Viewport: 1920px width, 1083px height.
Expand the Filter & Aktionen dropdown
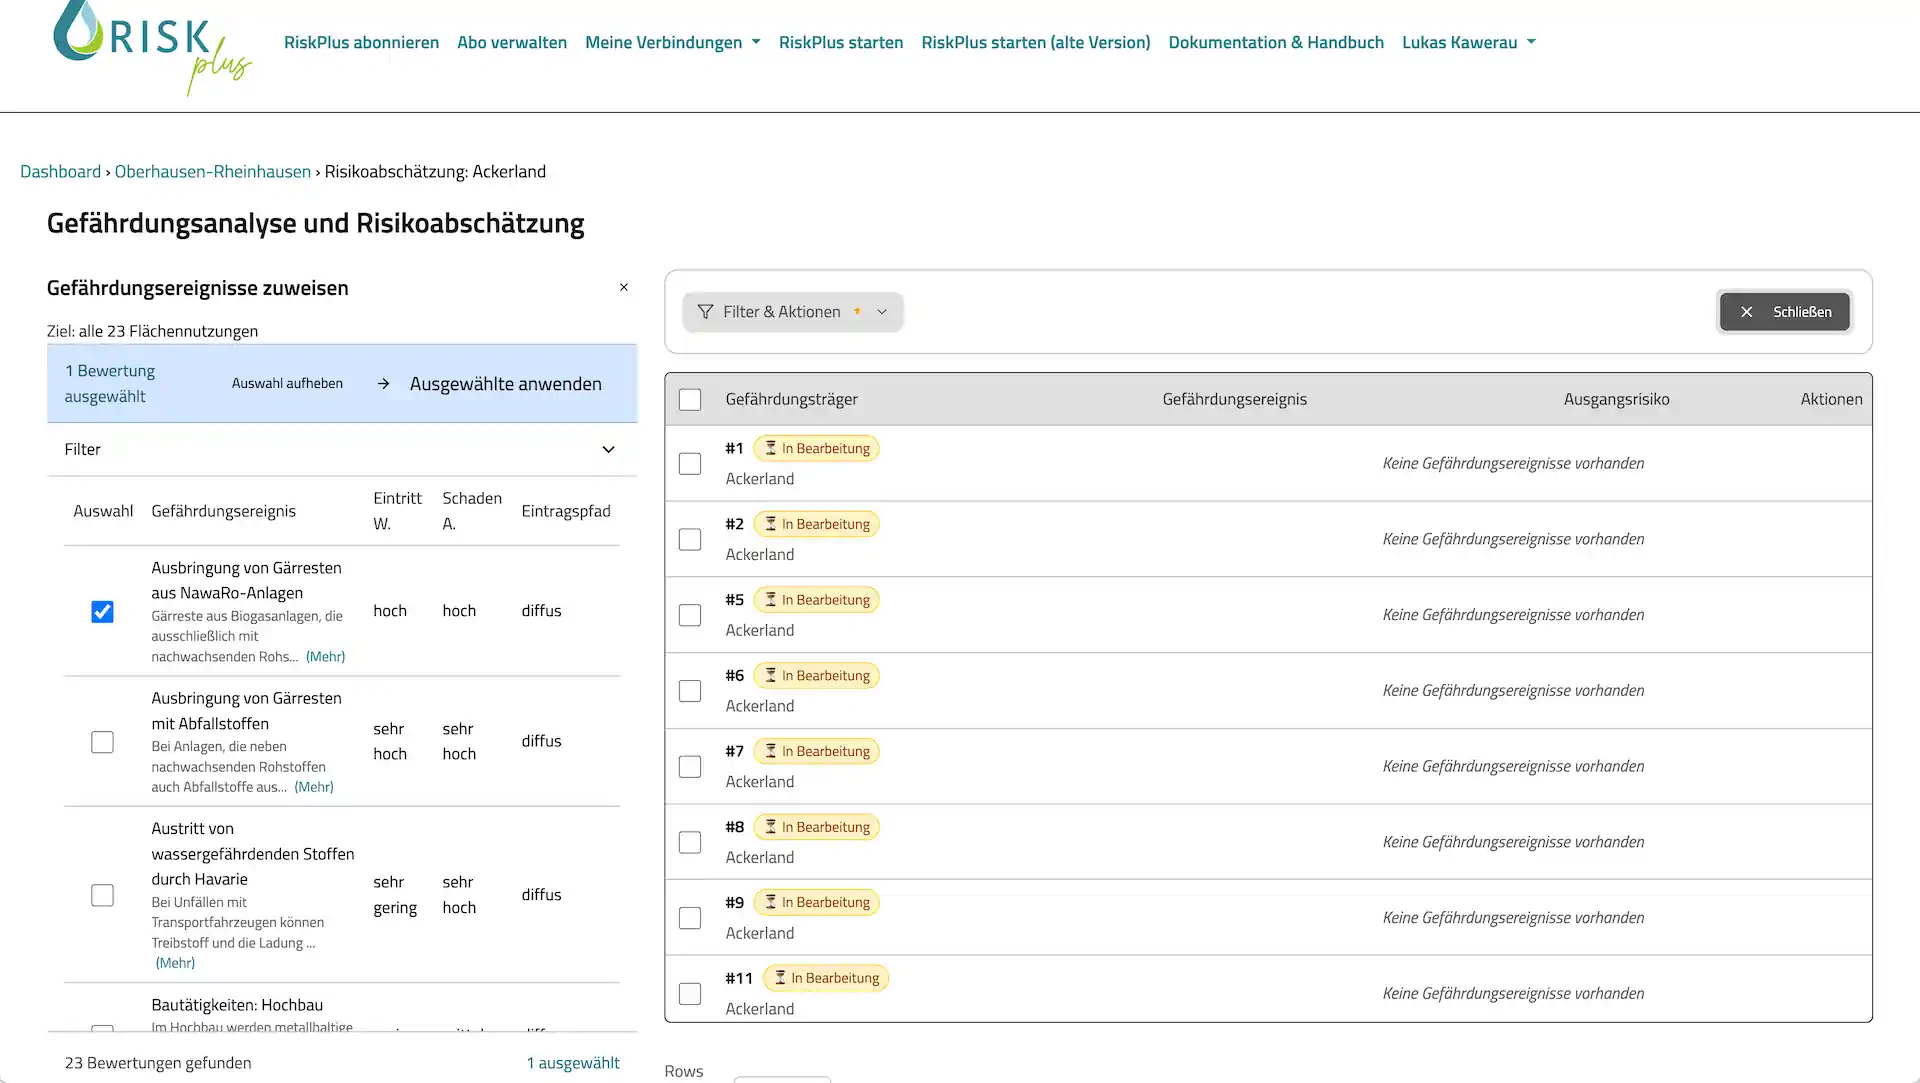(792, 312)
